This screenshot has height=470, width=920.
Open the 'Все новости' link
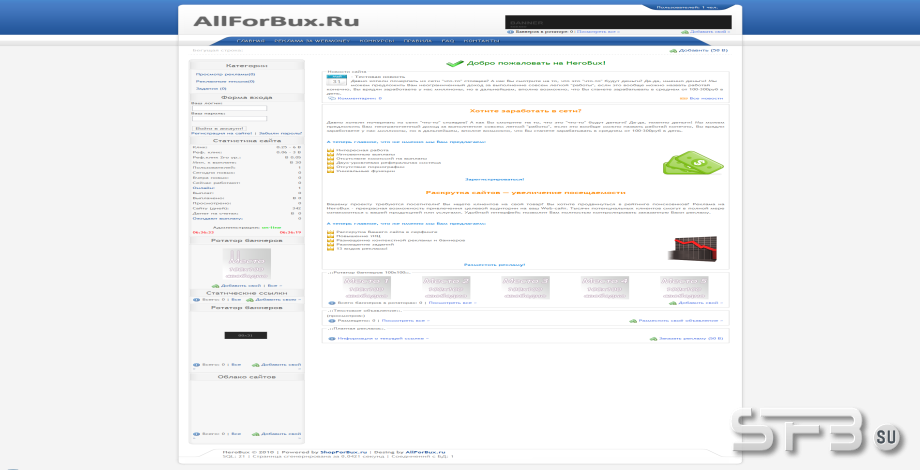(706, 99)
